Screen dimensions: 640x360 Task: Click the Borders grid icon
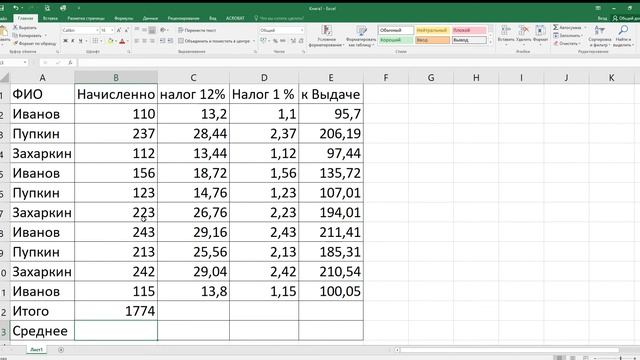95,41
